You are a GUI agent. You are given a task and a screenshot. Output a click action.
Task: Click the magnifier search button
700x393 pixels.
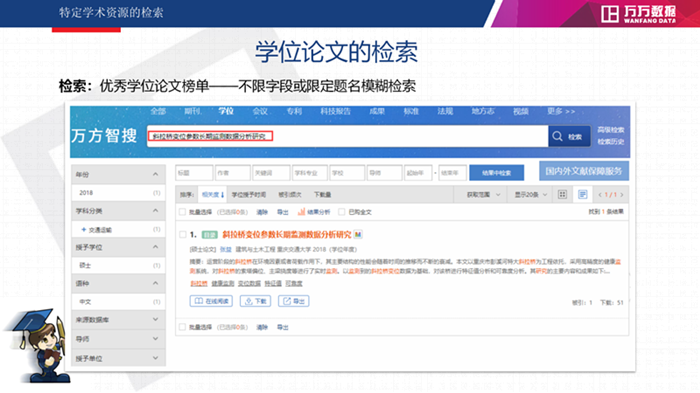[x=569, y=136]
